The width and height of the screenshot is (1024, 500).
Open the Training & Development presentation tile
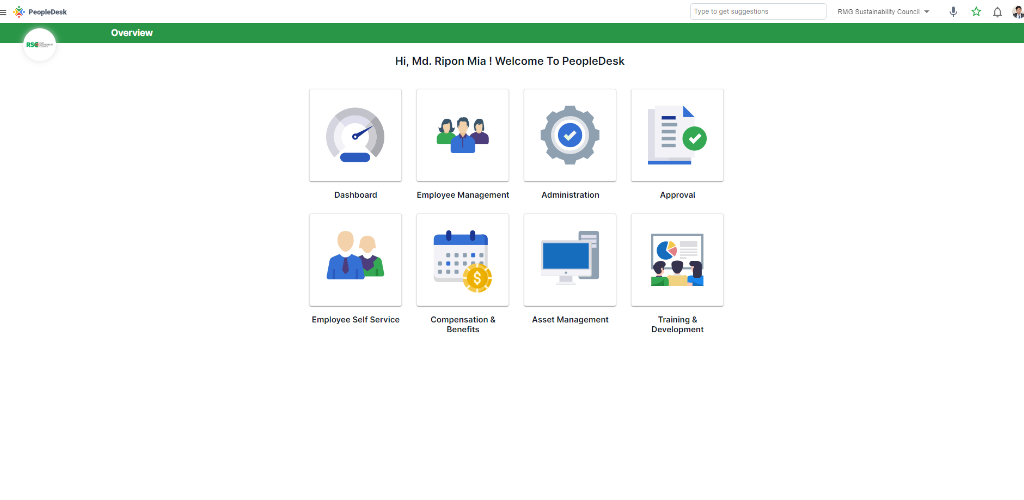point(677,260)
